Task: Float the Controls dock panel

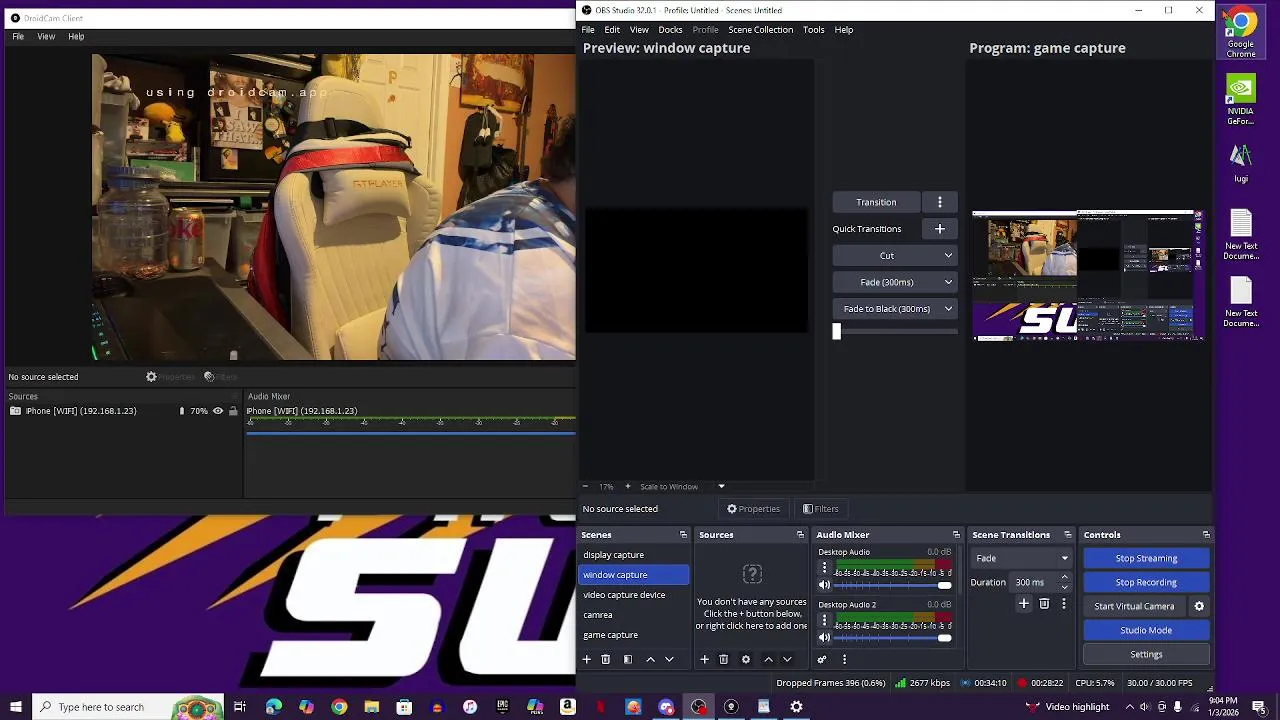Action: coord(1206,535)
